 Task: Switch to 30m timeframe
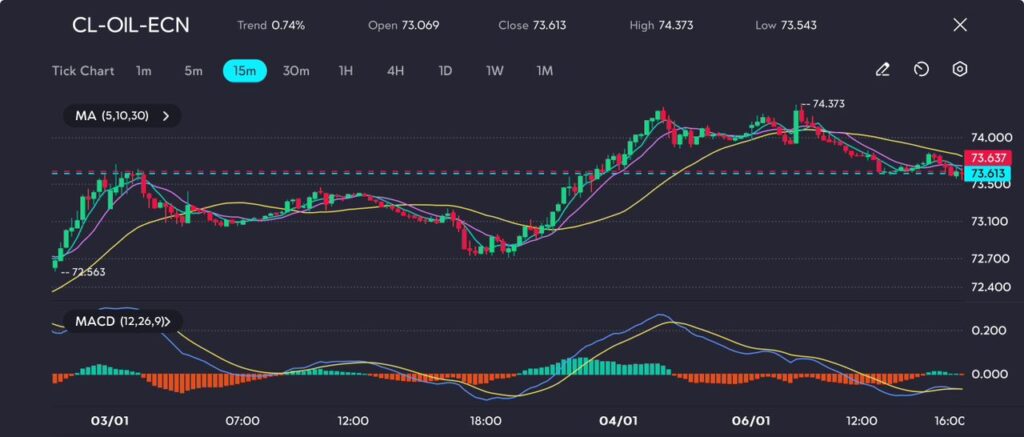click(296, 71)
